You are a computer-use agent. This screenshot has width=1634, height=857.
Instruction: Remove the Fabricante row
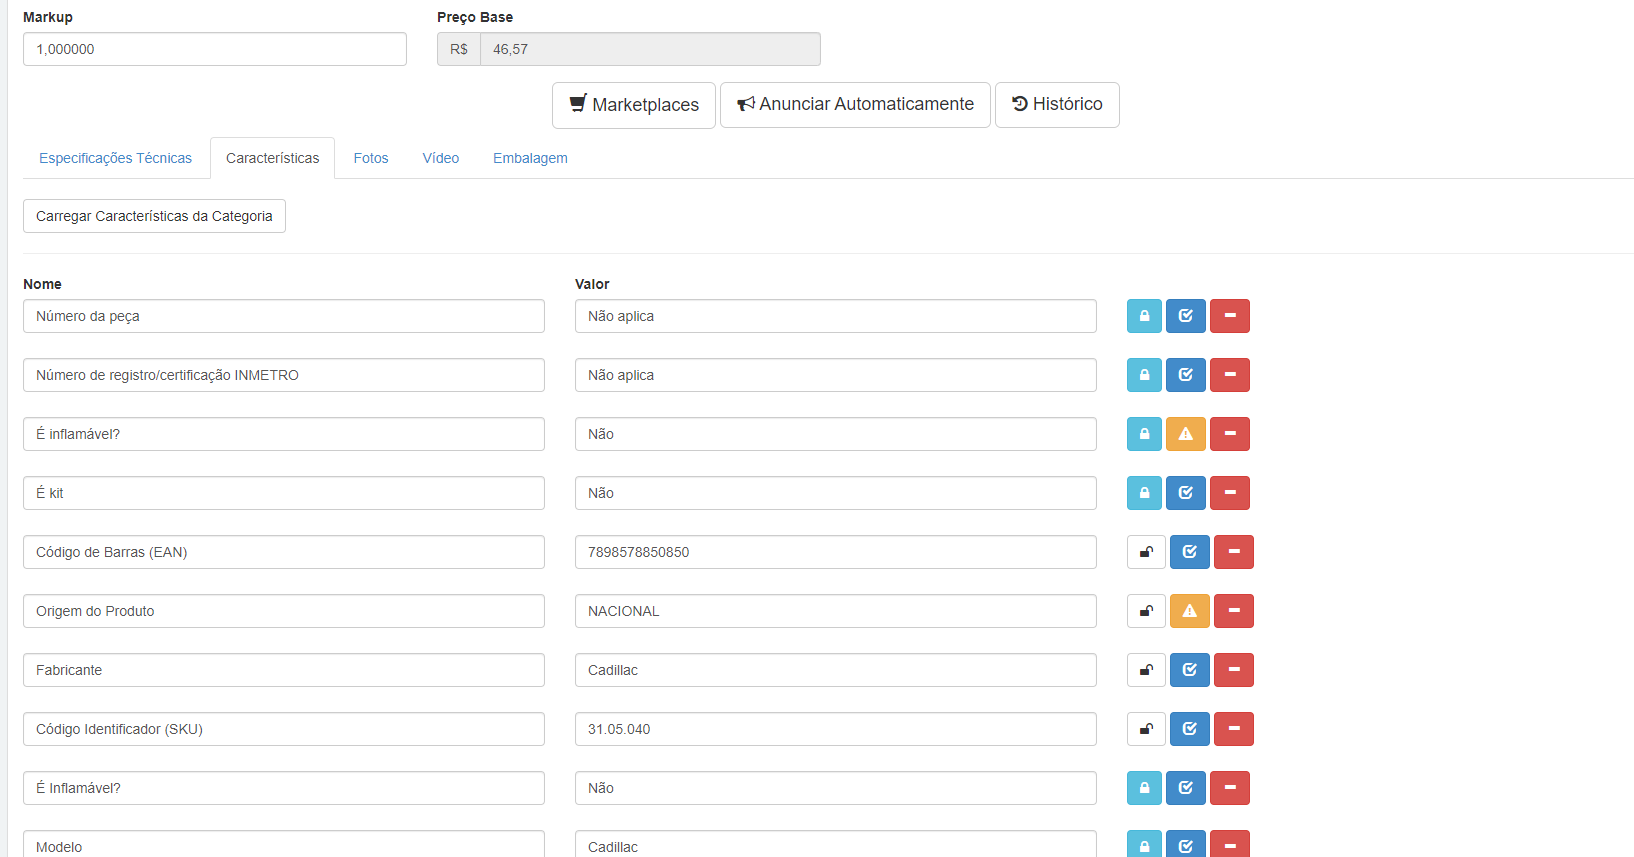click(x=1234, y=670)
